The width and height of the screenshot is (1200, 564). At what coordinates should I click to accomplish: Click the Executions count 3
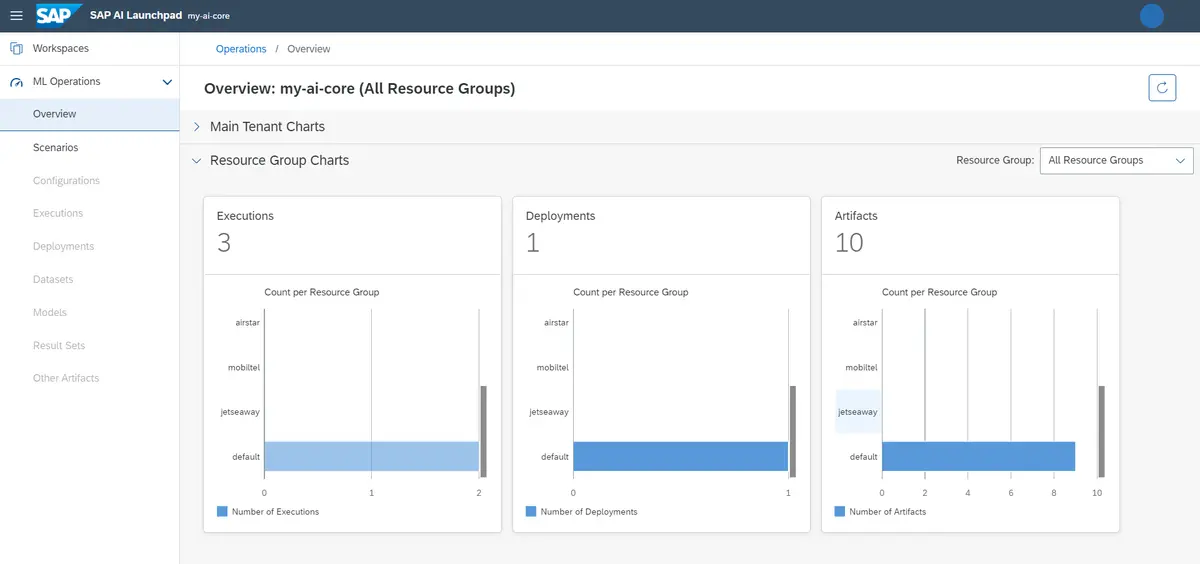[224, 243]
